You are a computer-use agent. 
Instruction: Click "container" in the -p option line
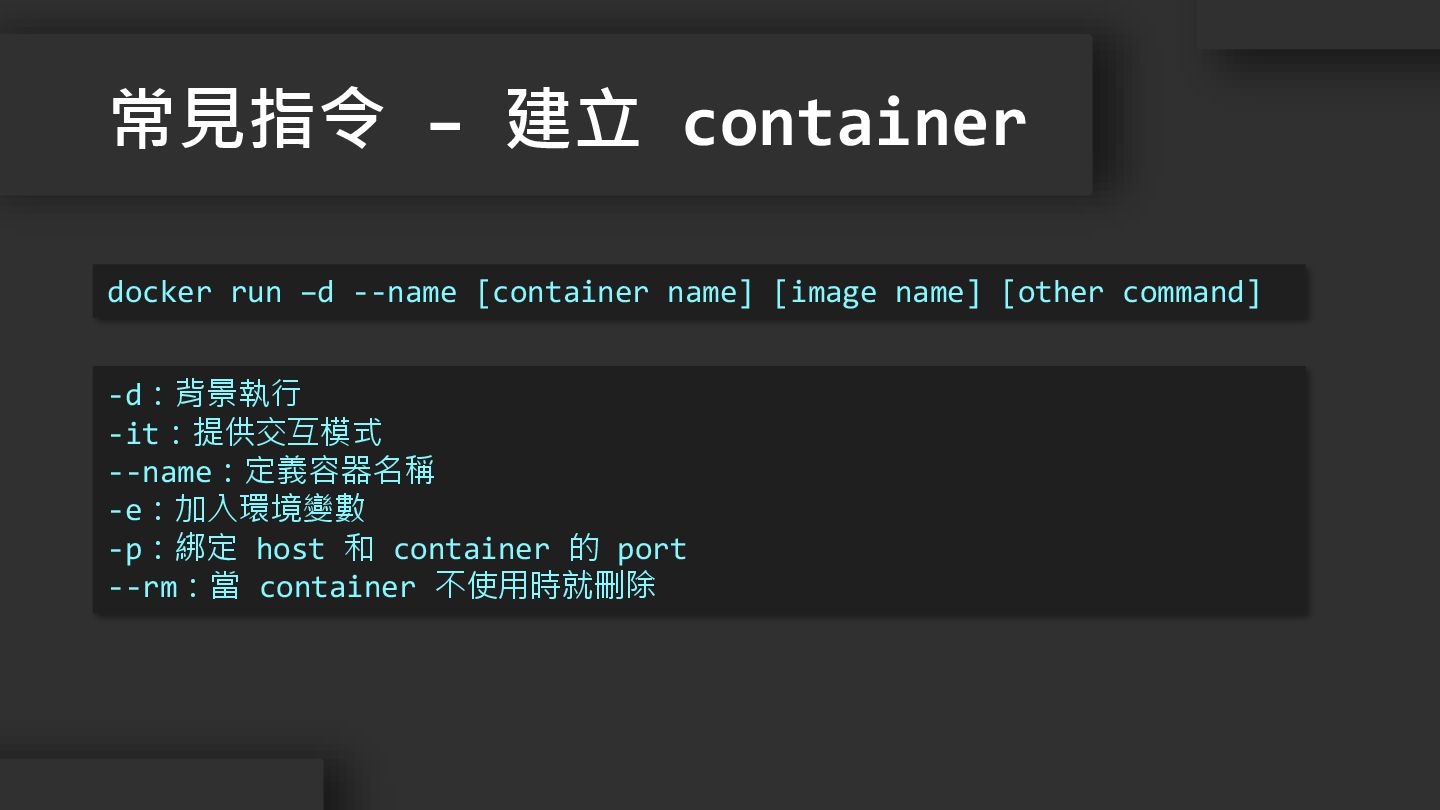pos(471,548)
